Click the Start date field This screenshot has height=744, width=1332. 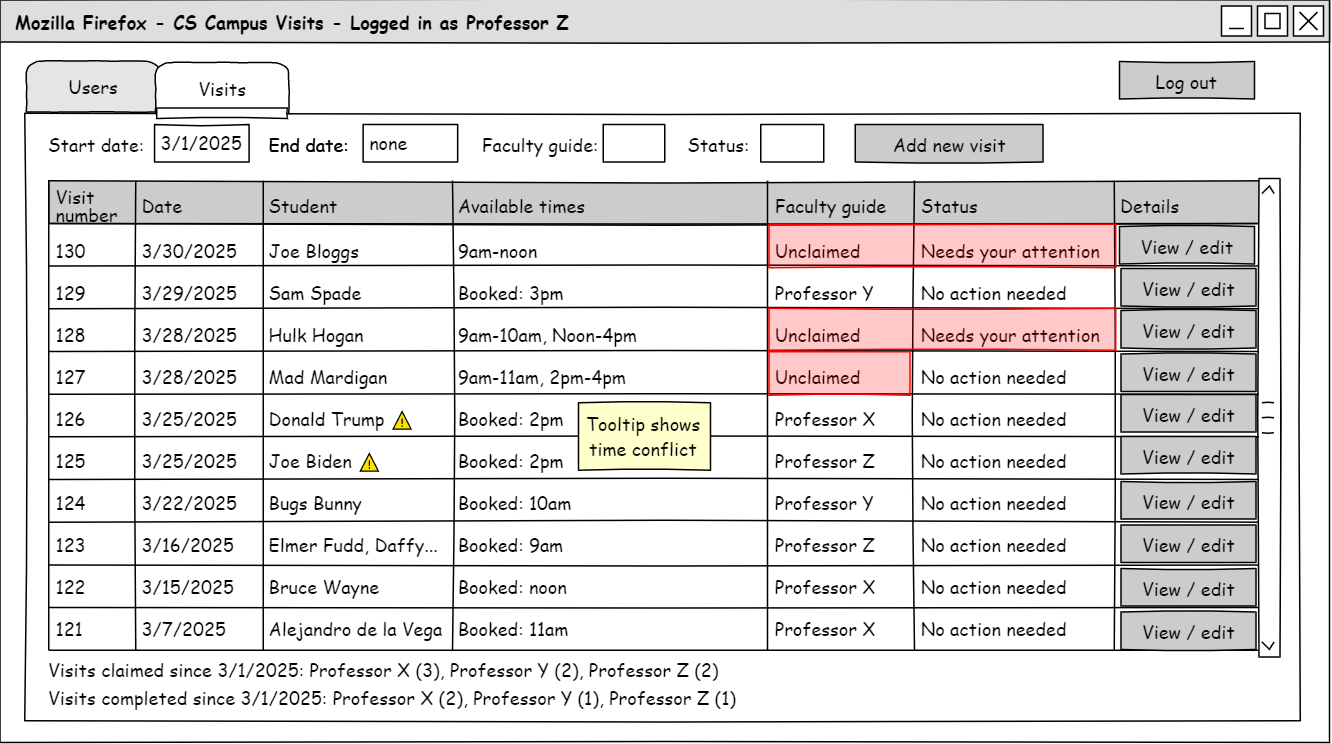pos(202,143)
